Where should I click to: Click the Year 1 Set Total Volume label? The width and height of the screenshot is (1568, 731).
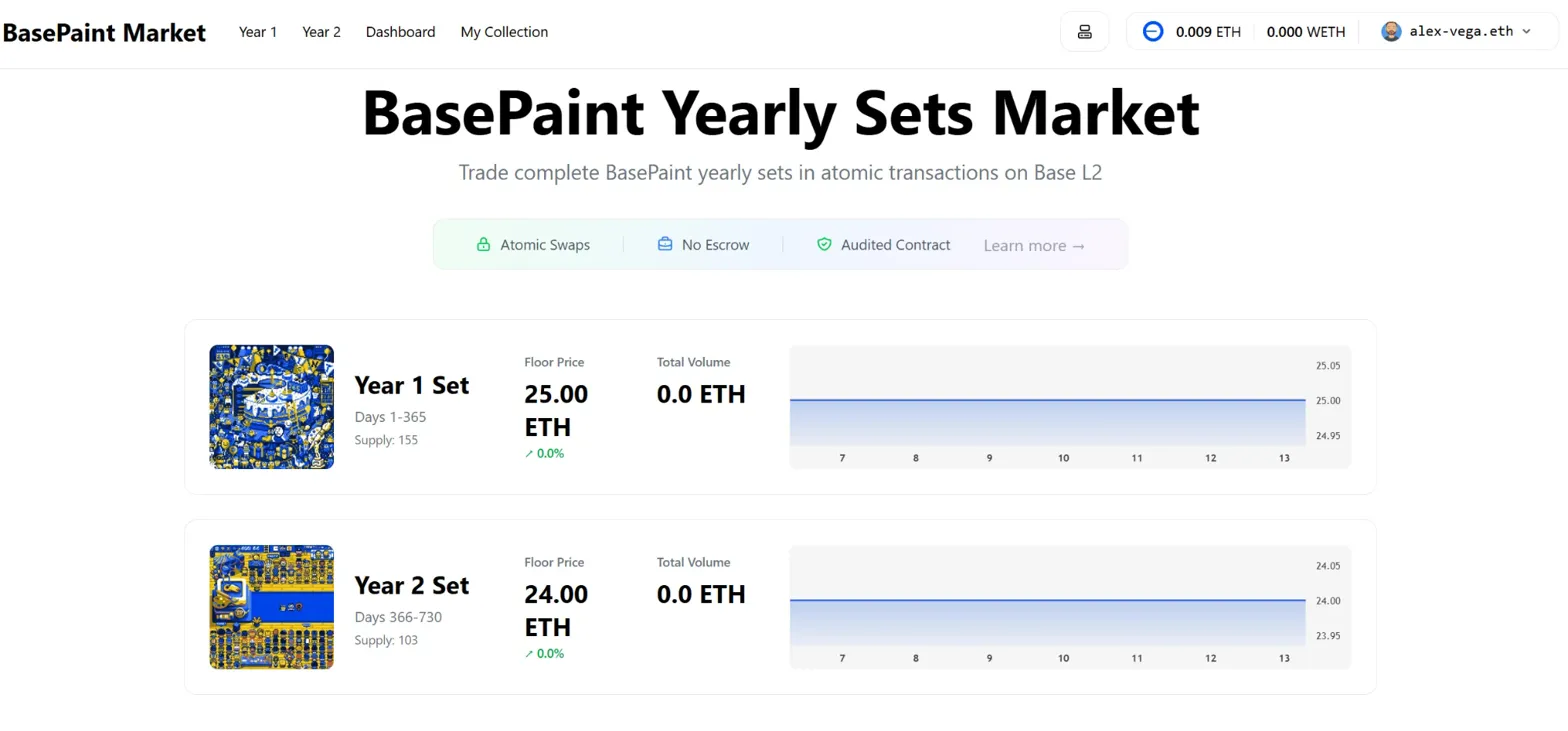tap(694, 362)
